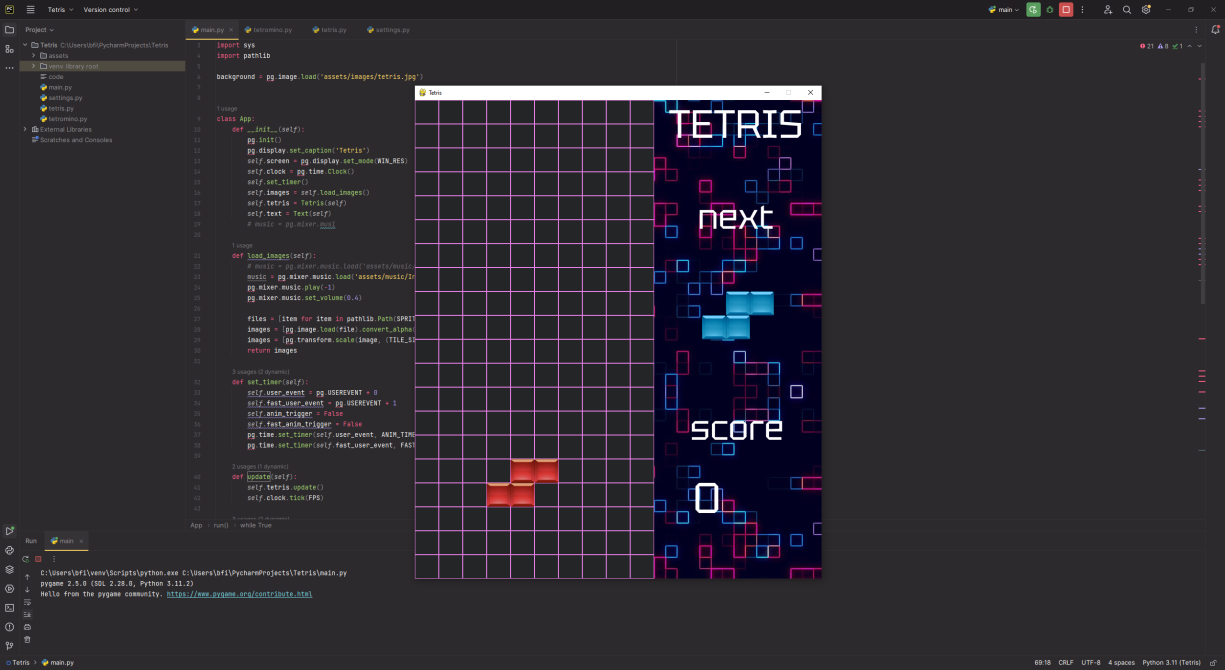Open Search Everywhere with magnifier icon
1225x670 pixels.
(x=1127, y=9)
